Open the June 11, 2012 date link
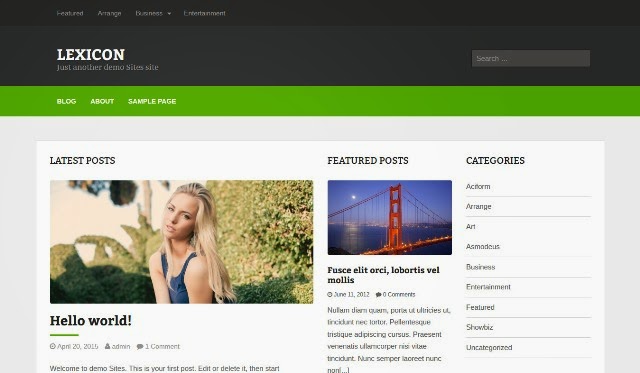 (351, 294)
